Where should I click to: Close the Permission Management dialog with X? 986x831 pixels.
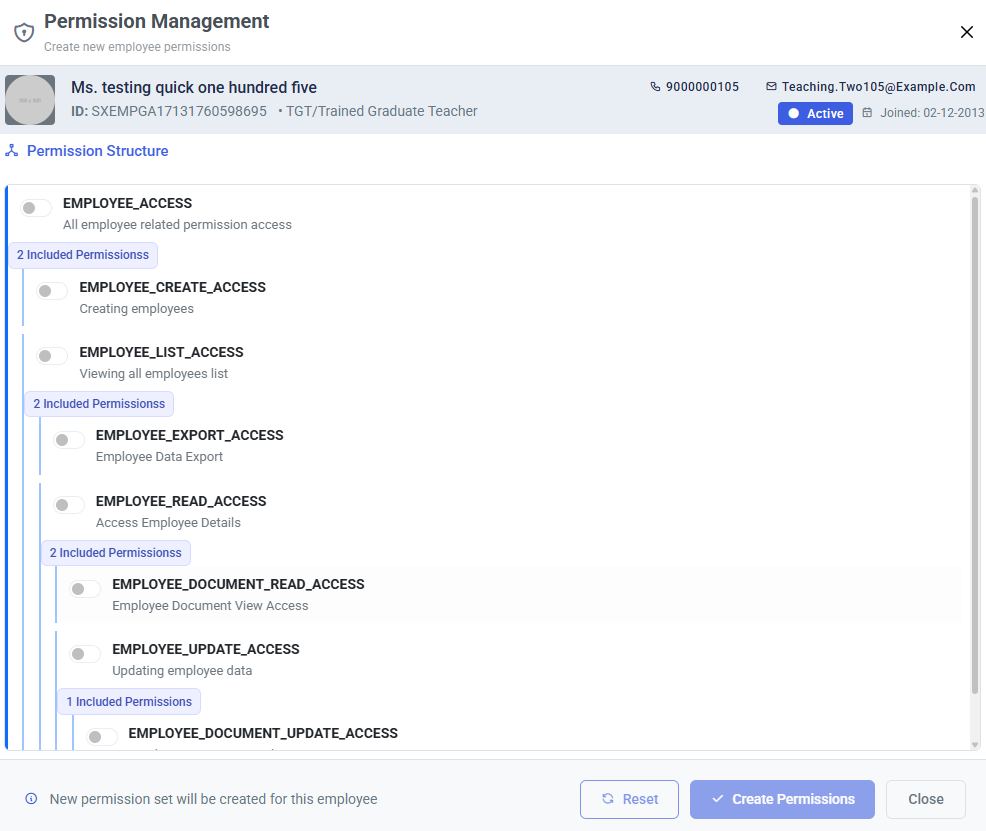[967, 32]
